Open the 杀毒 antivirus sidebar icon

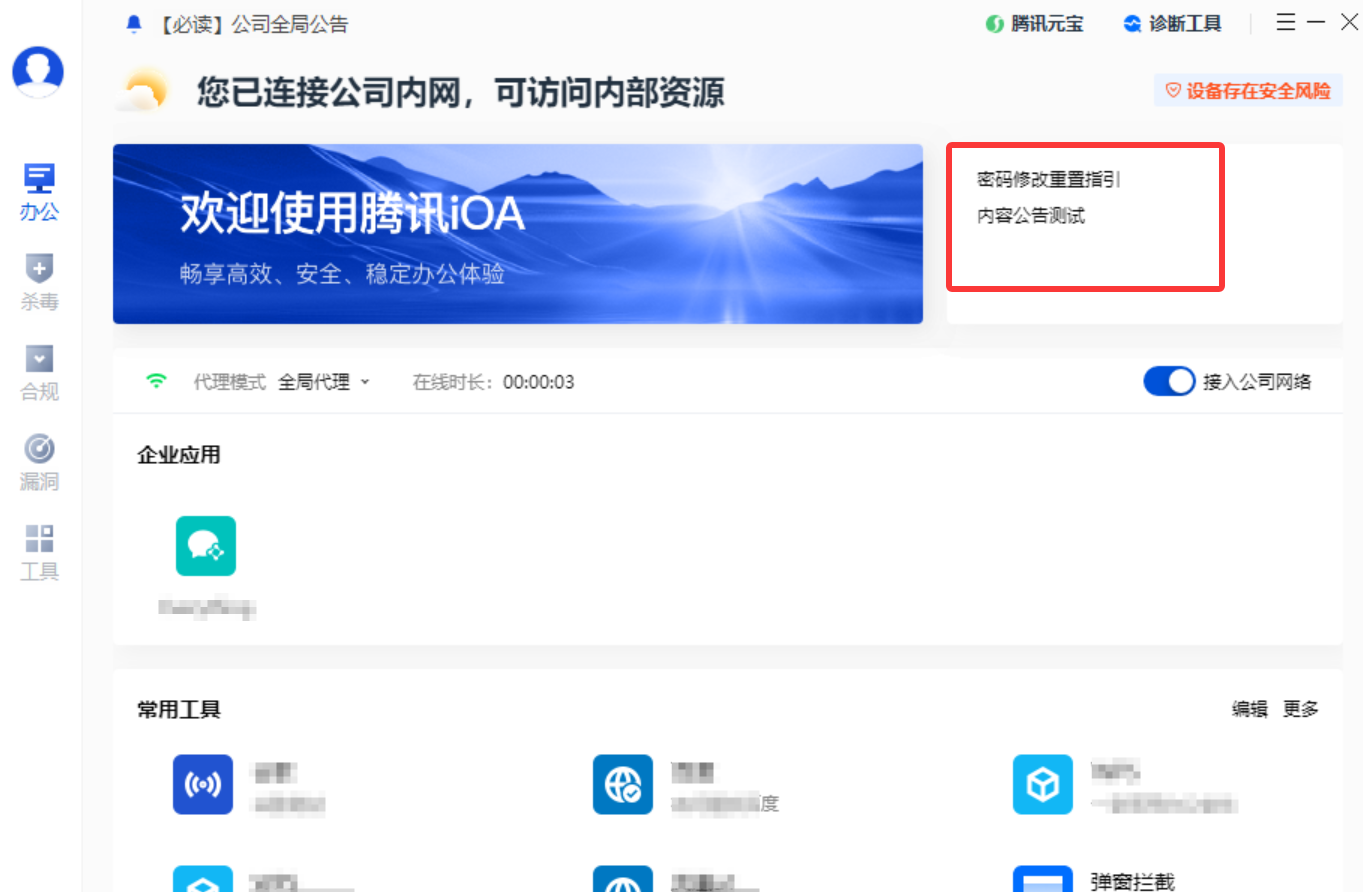click(39, 268)
